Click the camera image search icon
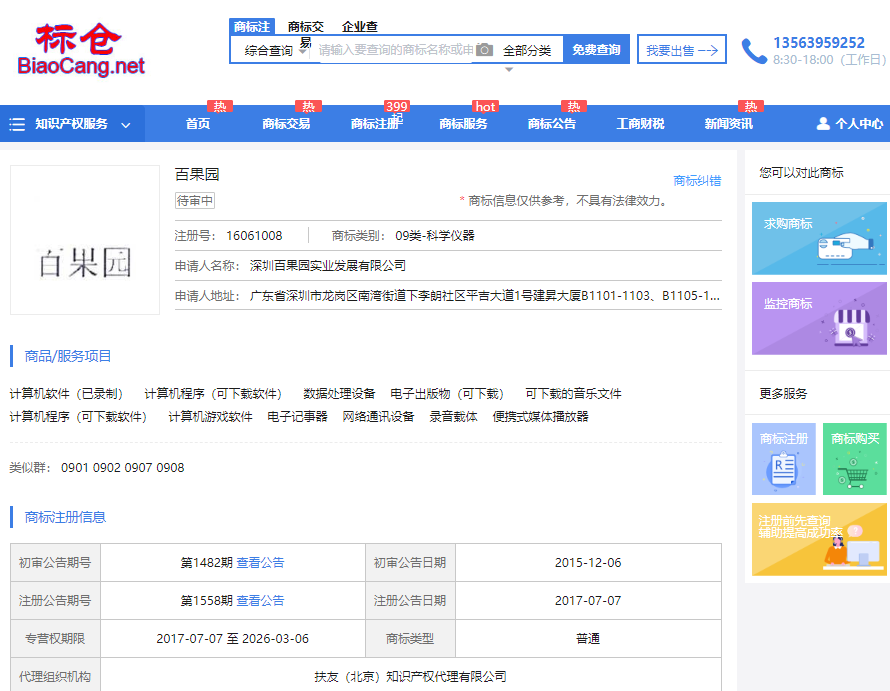The width and height of the screenshot is (890, 691). [484, 50]
